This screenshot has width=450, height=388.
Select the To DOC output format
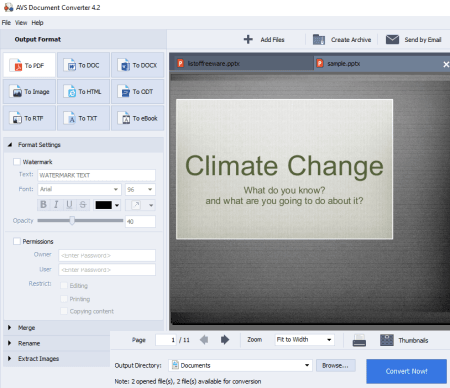coord(83,65)
